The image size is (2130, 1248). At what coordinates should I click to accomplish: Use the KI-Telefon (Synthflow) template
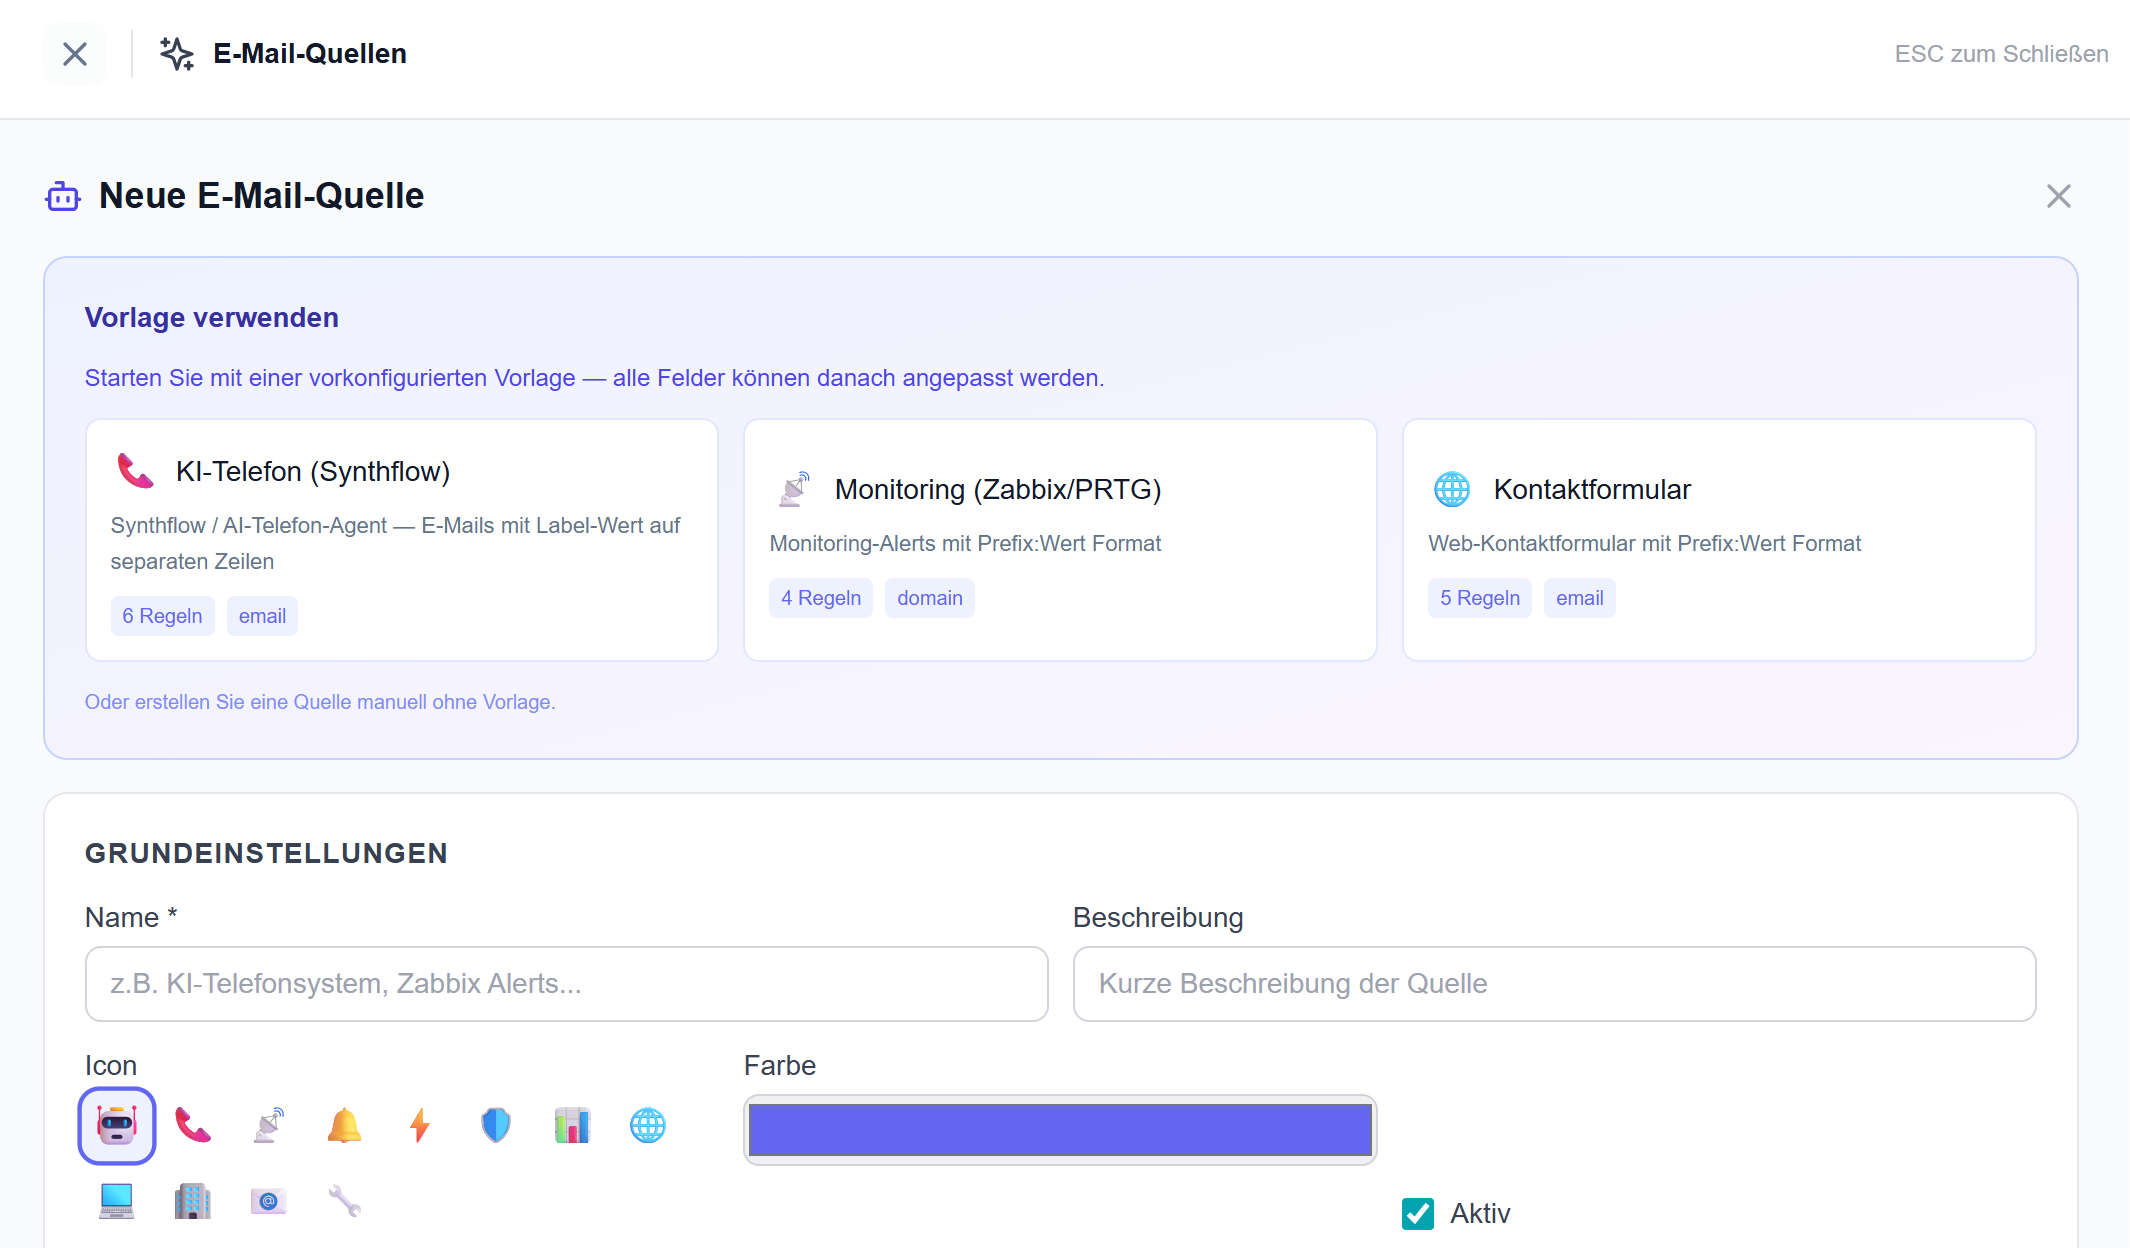402,540
